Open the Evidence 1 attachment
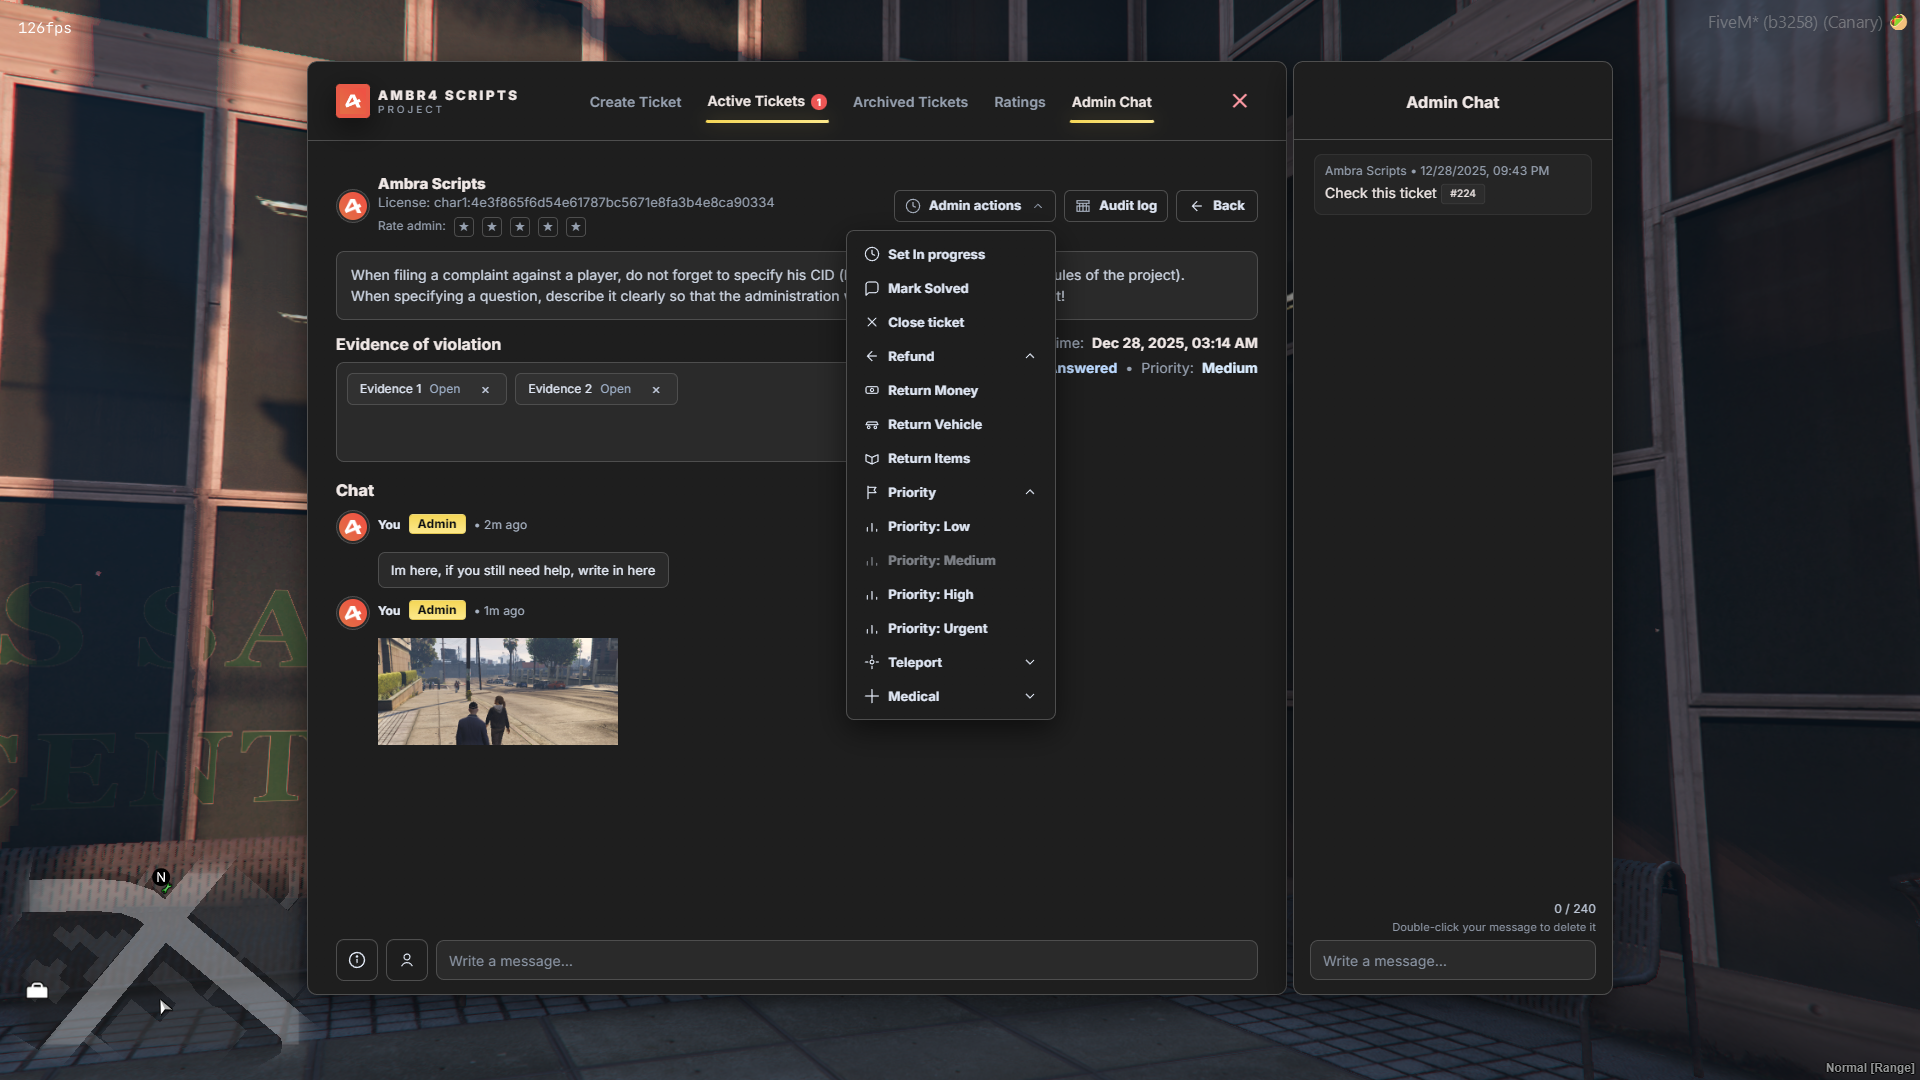Viewport: 1920px width, 1080px height. pos(444,389)
